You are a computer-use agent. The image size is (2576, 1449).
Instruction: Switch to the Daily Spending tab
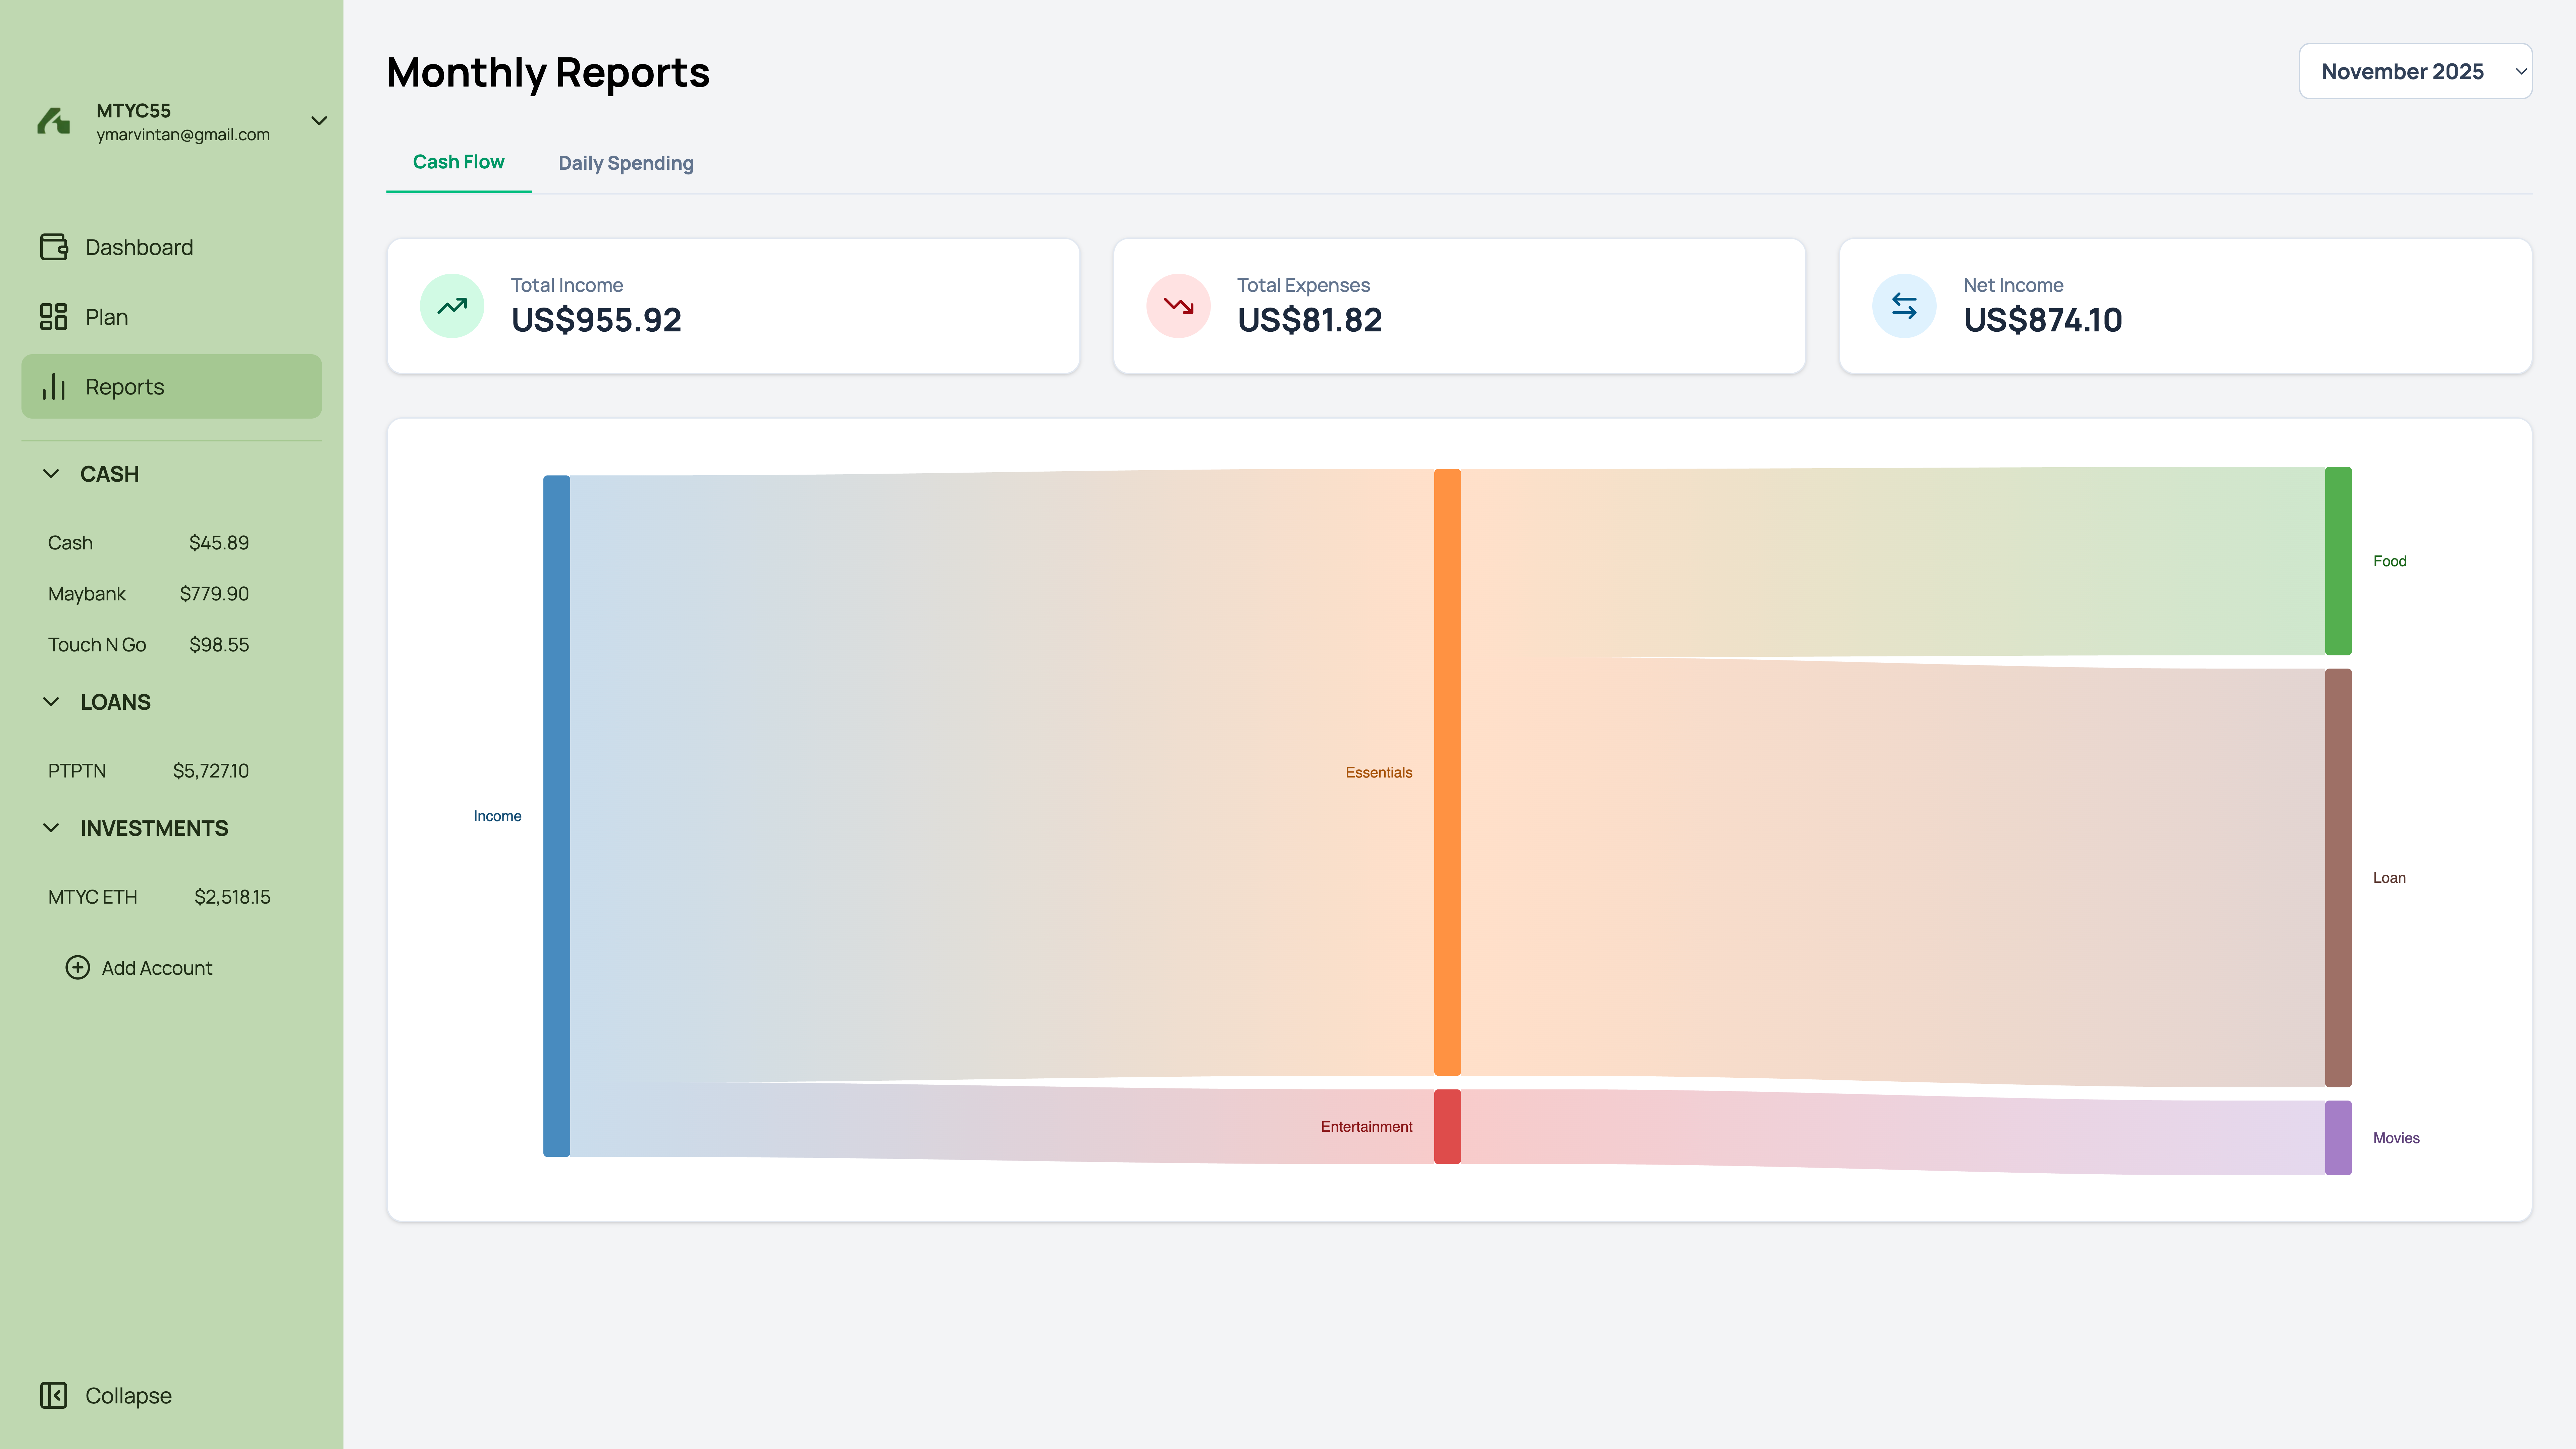tap(625, 163)
